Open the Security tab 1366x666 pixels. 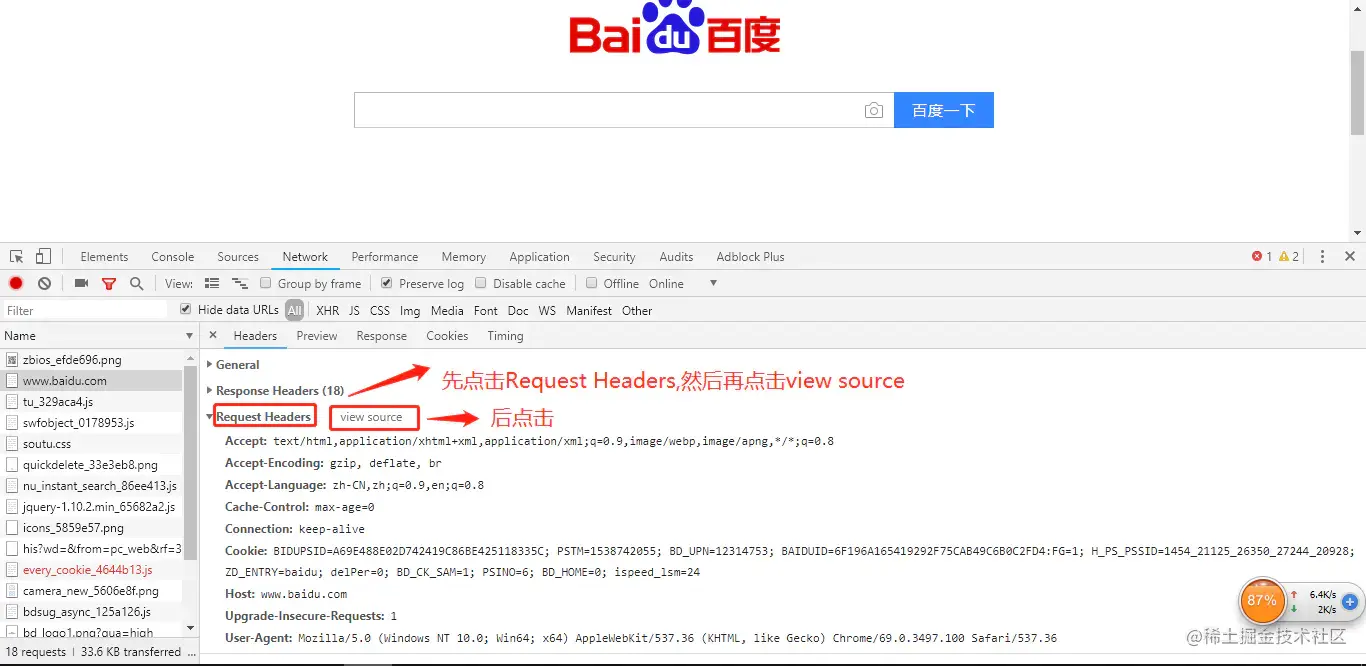click(614, 257)
